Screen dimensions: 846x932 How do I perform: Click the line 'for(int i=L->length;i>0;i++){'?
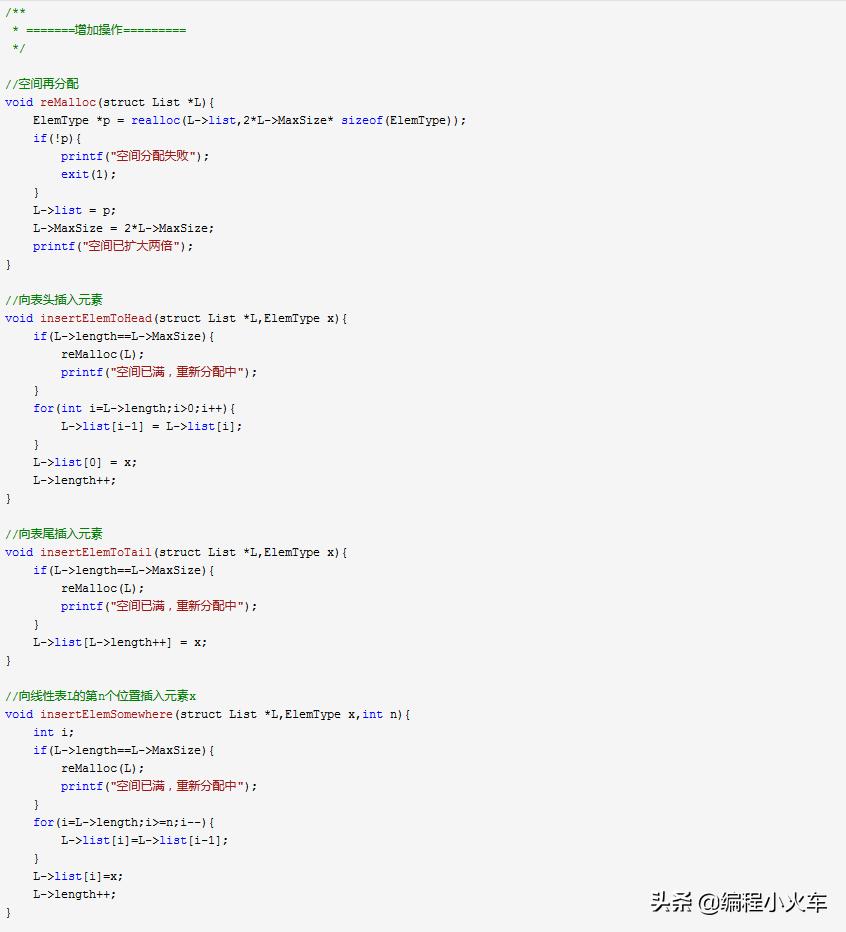point(134,408)
